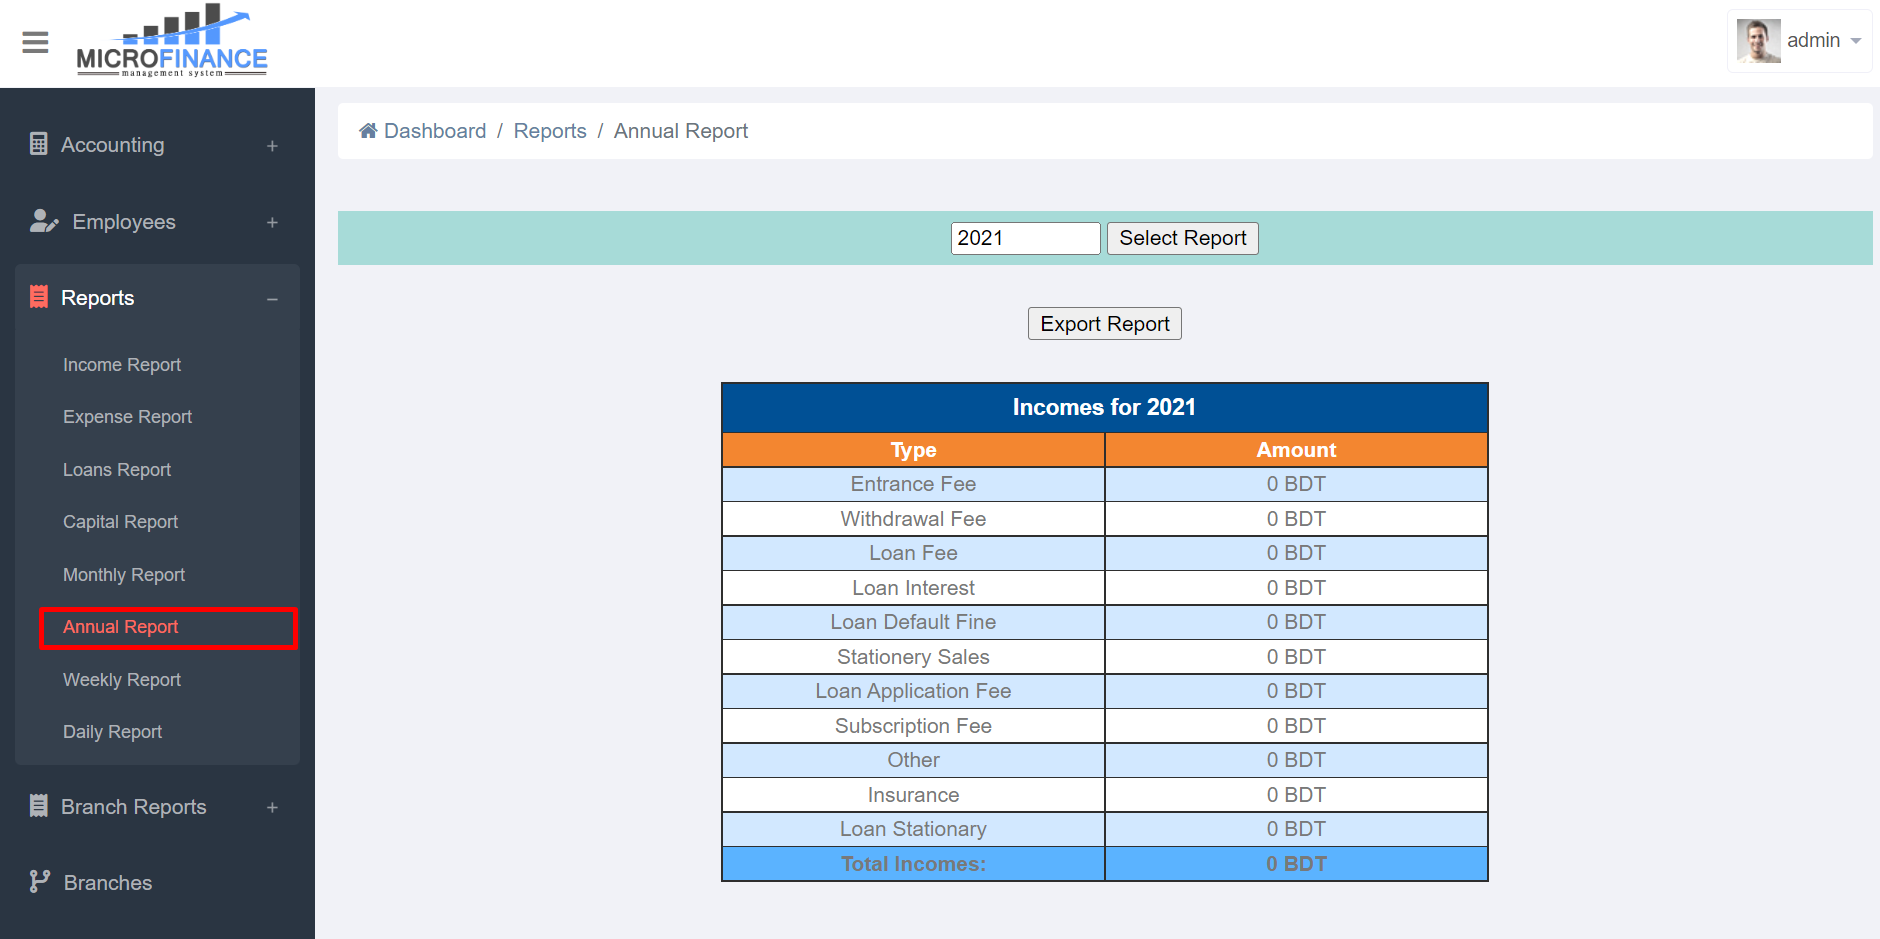Expand the Accounting menu plus sign
Image resolution: width=1880 pixels, height=939 pixels.
click(272, 146)
